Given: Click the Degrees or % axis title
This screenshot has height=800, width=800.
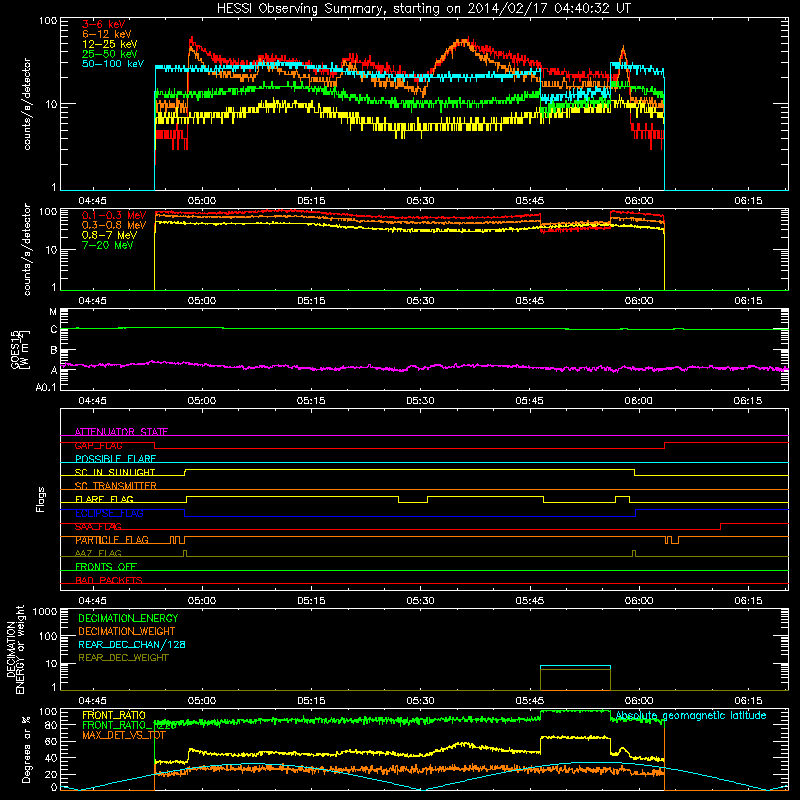Looking at the screenshot, I should click(25, 749).
